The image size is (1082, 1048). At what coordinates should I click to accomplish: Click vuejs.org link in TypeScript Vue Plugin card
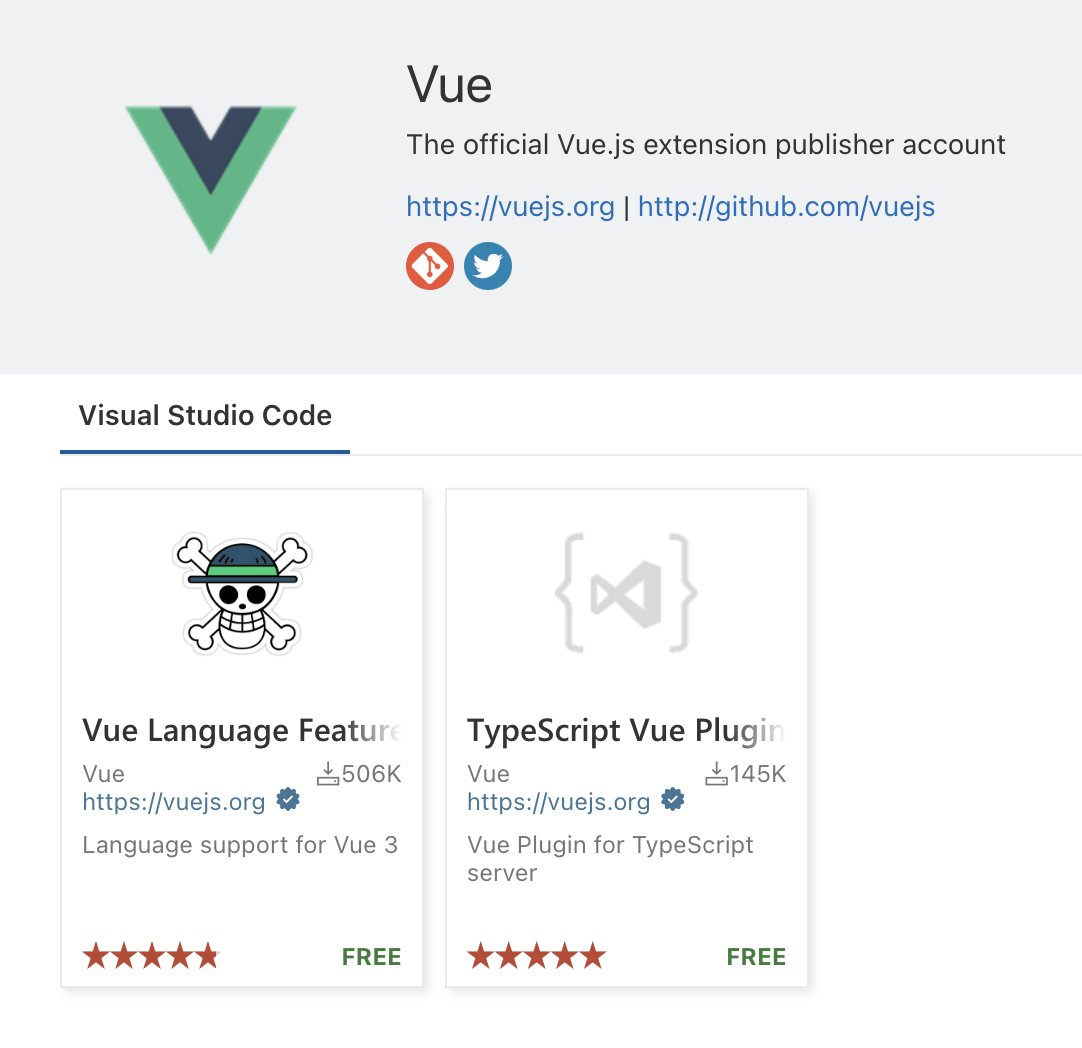point(559,802)
